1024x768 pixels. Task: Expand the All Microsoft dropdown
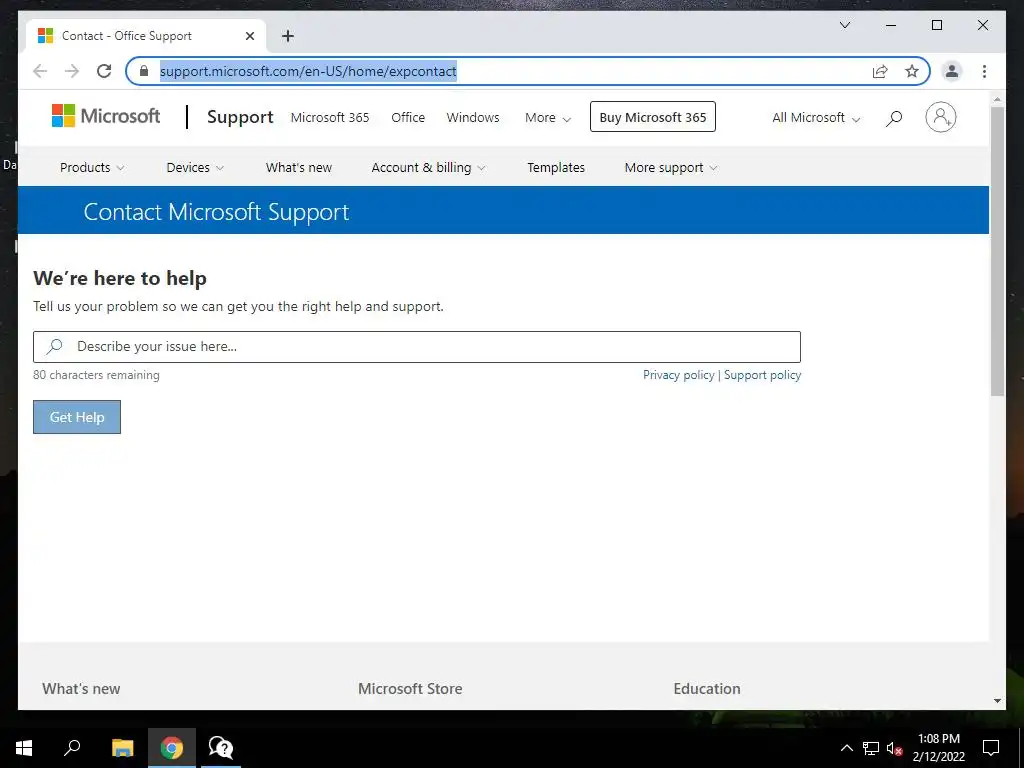[x=816, y=118]
